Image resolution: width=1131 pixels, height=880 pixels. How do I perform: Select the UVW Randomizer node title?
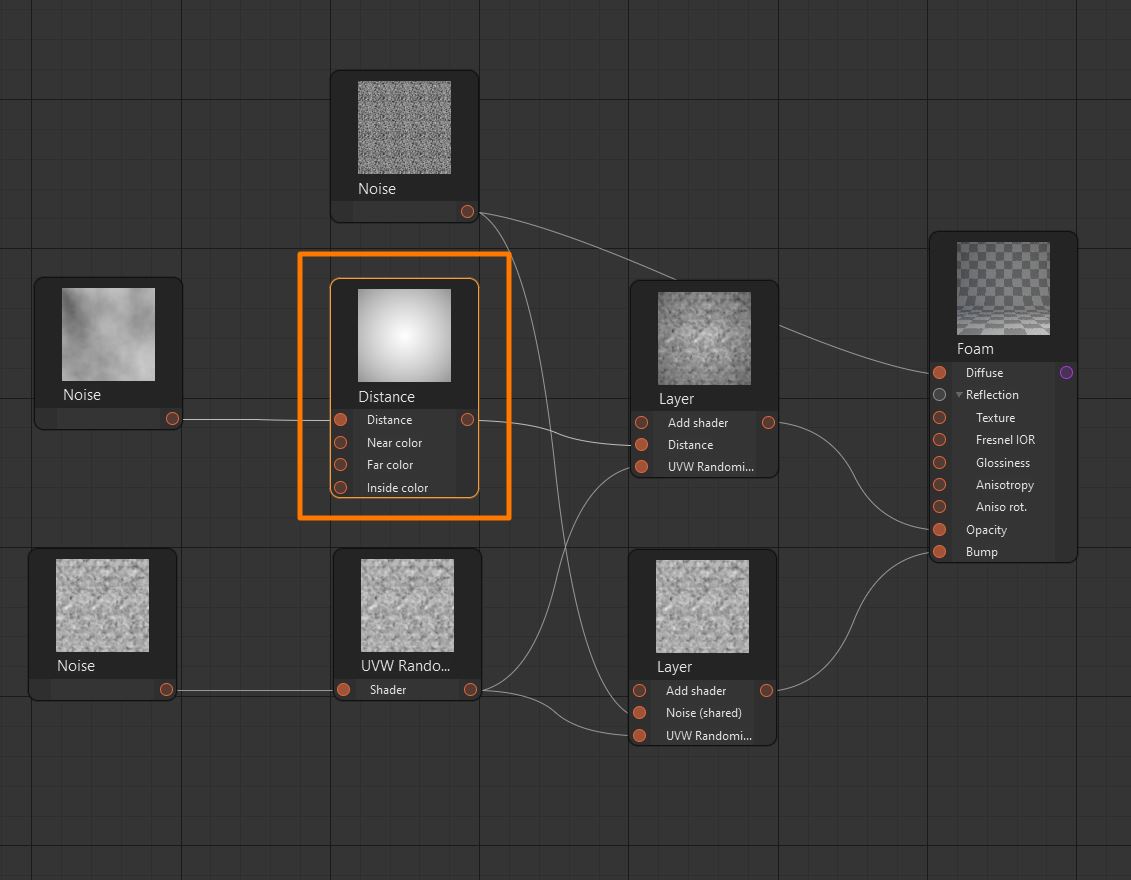click(x=406, y=666)
